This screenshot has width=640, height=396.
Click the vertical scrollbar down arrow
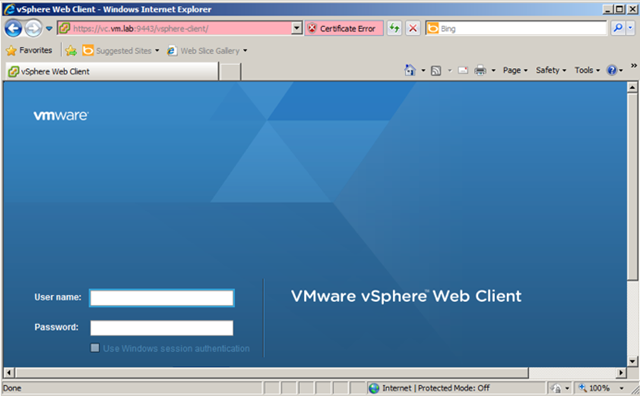[632, 361]
